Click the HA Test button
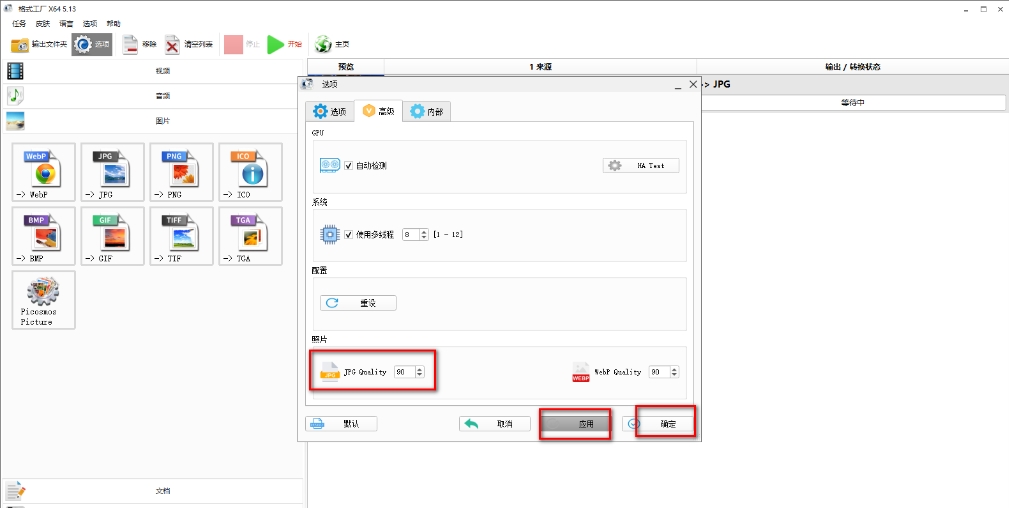The width and height of the screenshot is (1009, 508). (x=641, y=165)
